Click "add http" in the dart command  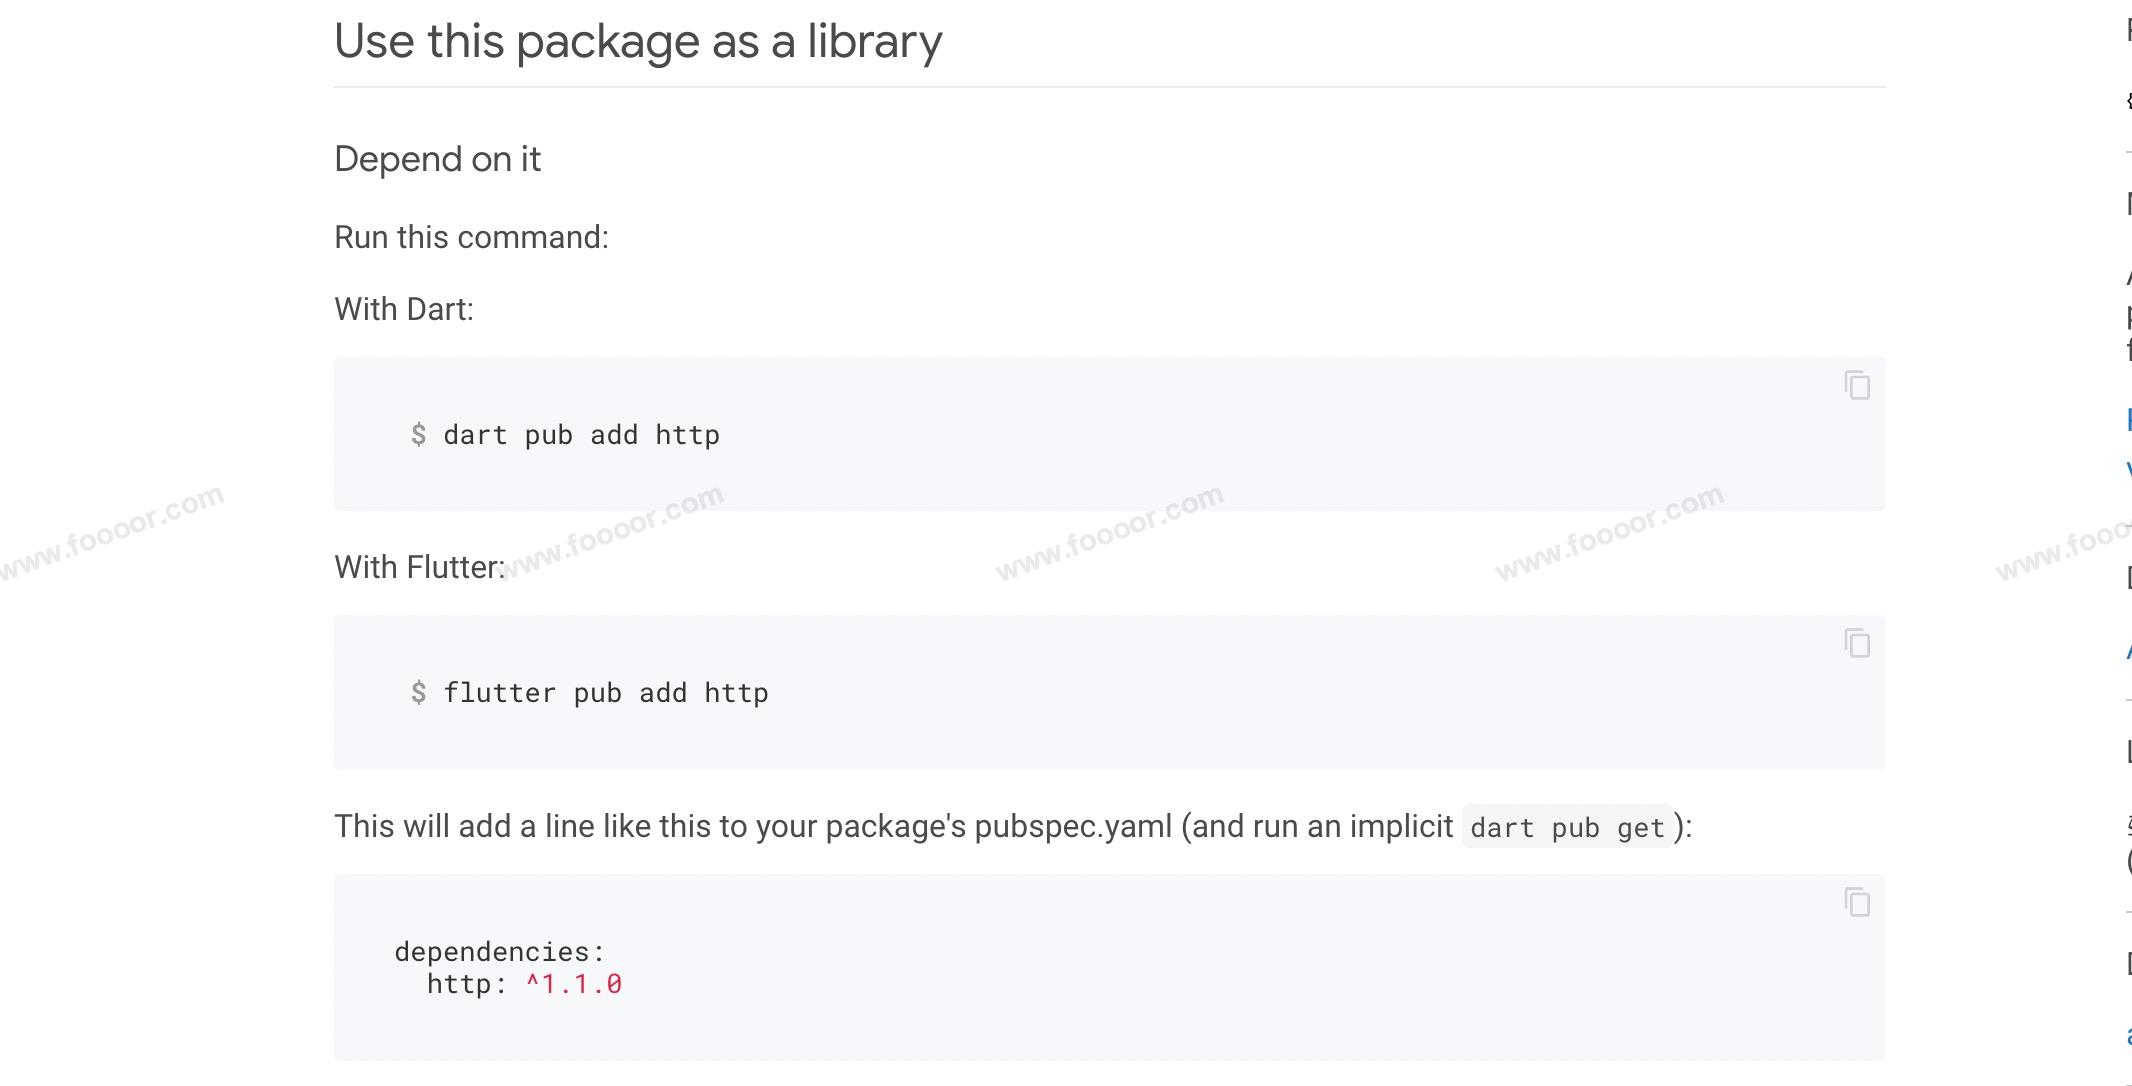click(654, 435)
